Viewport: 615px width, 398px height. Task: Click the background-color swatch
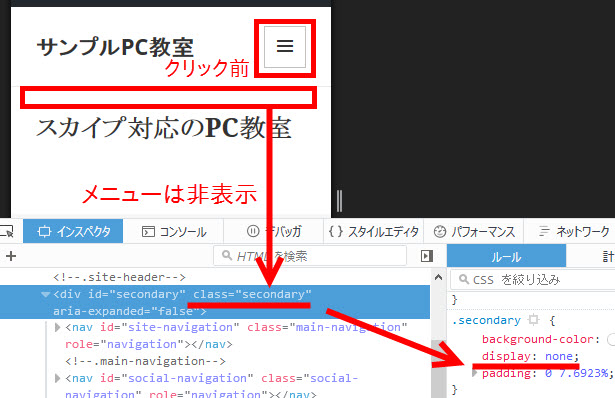point(611,339)
